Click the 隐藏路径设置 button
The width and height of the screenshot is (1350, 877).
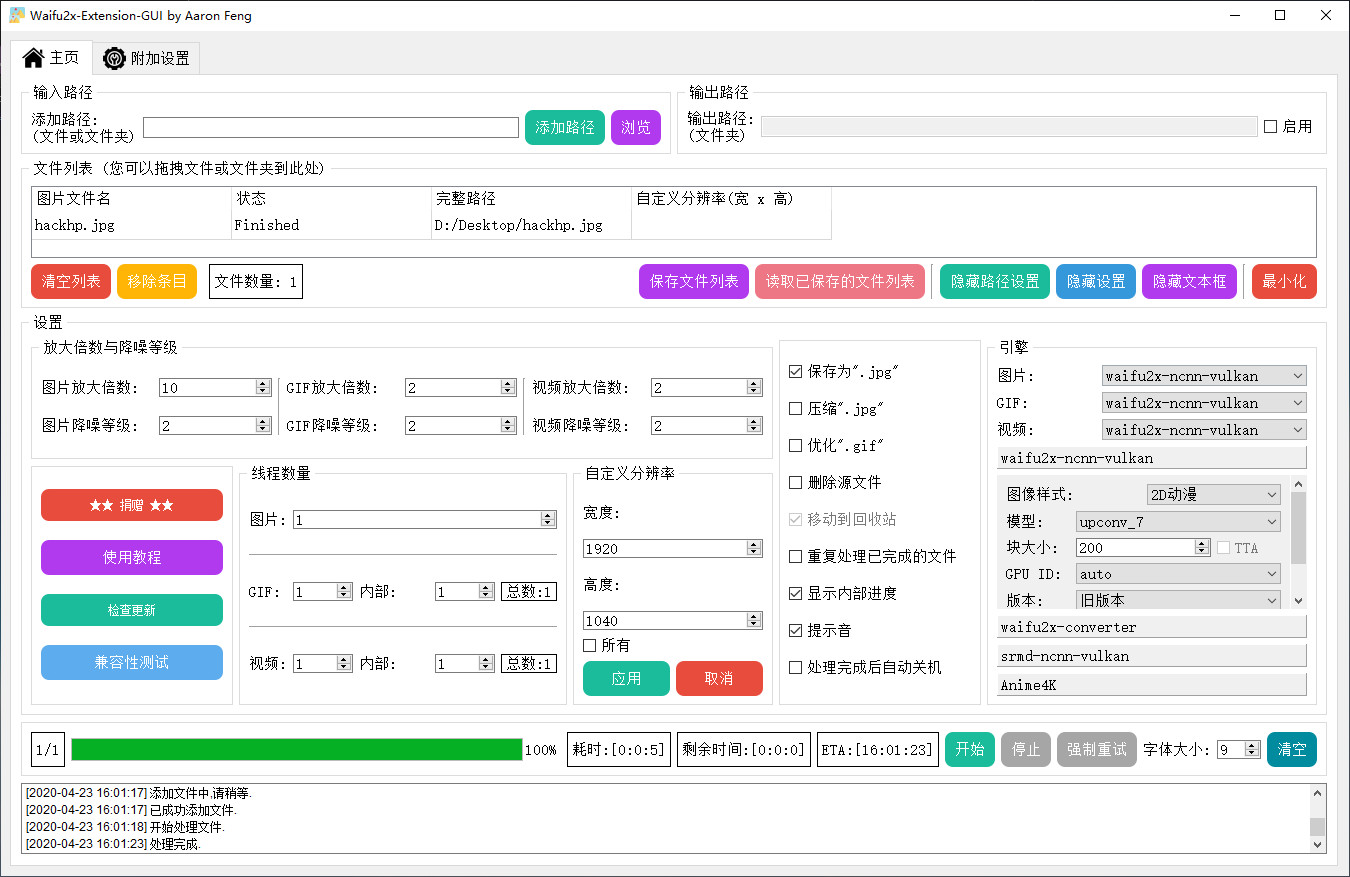[995, 281]
